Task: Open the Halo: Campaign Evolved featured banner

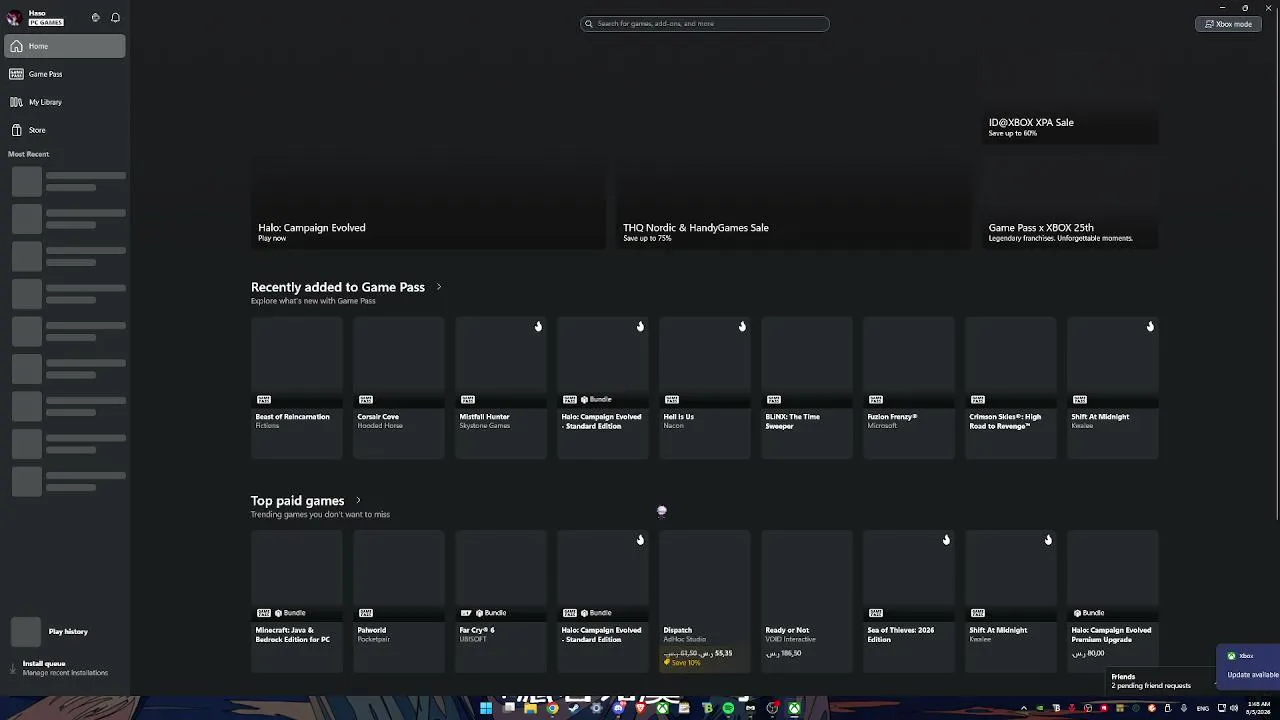Action: [x=428, y=149]
